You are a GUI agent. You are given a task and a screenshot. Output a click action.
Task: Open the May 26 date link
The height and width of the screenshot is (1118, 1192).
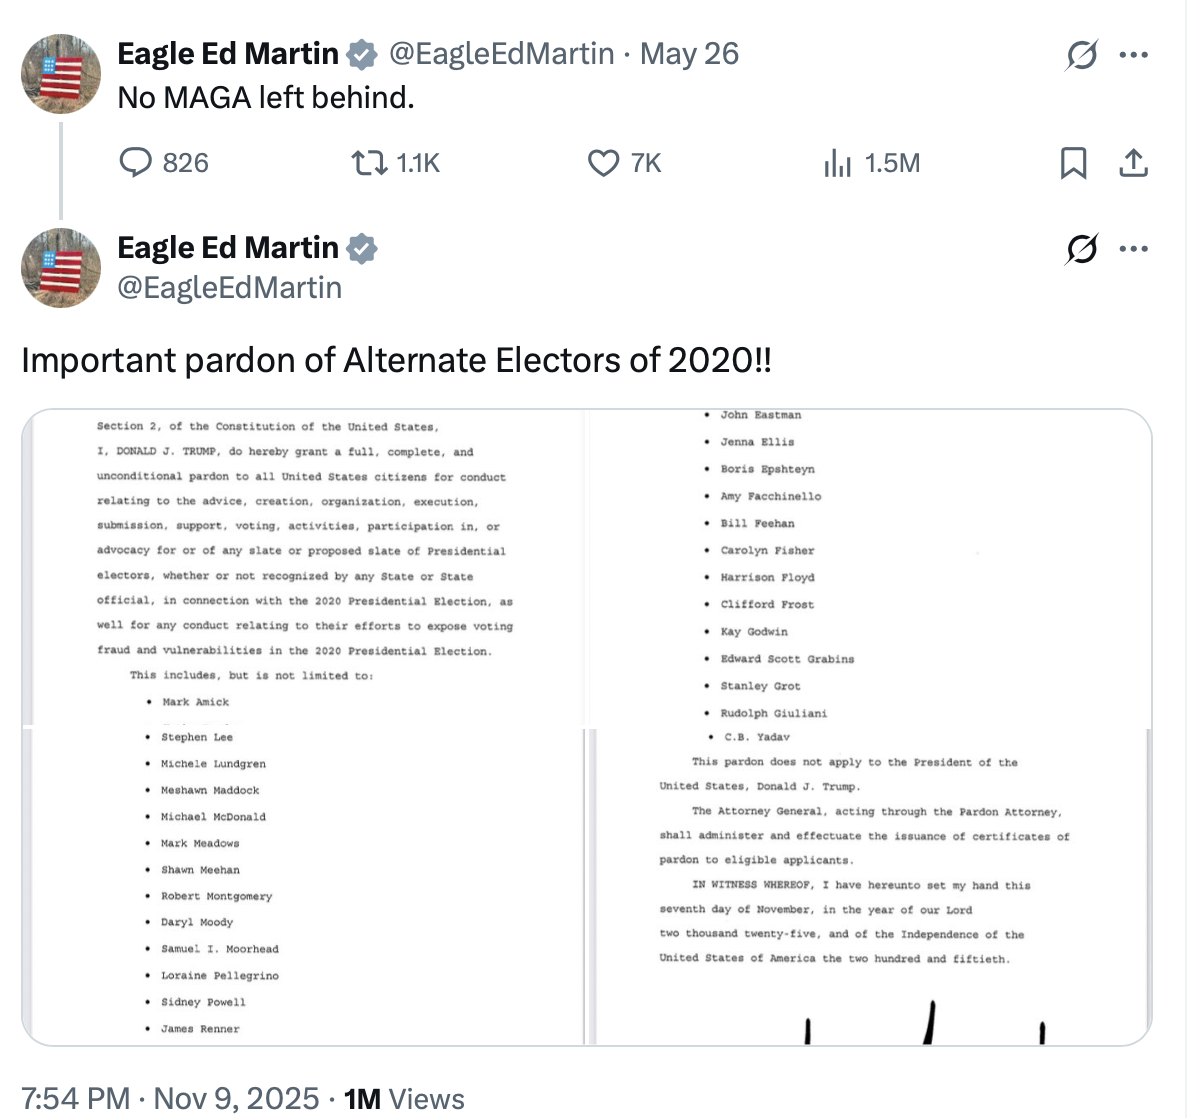coord(689,54)
